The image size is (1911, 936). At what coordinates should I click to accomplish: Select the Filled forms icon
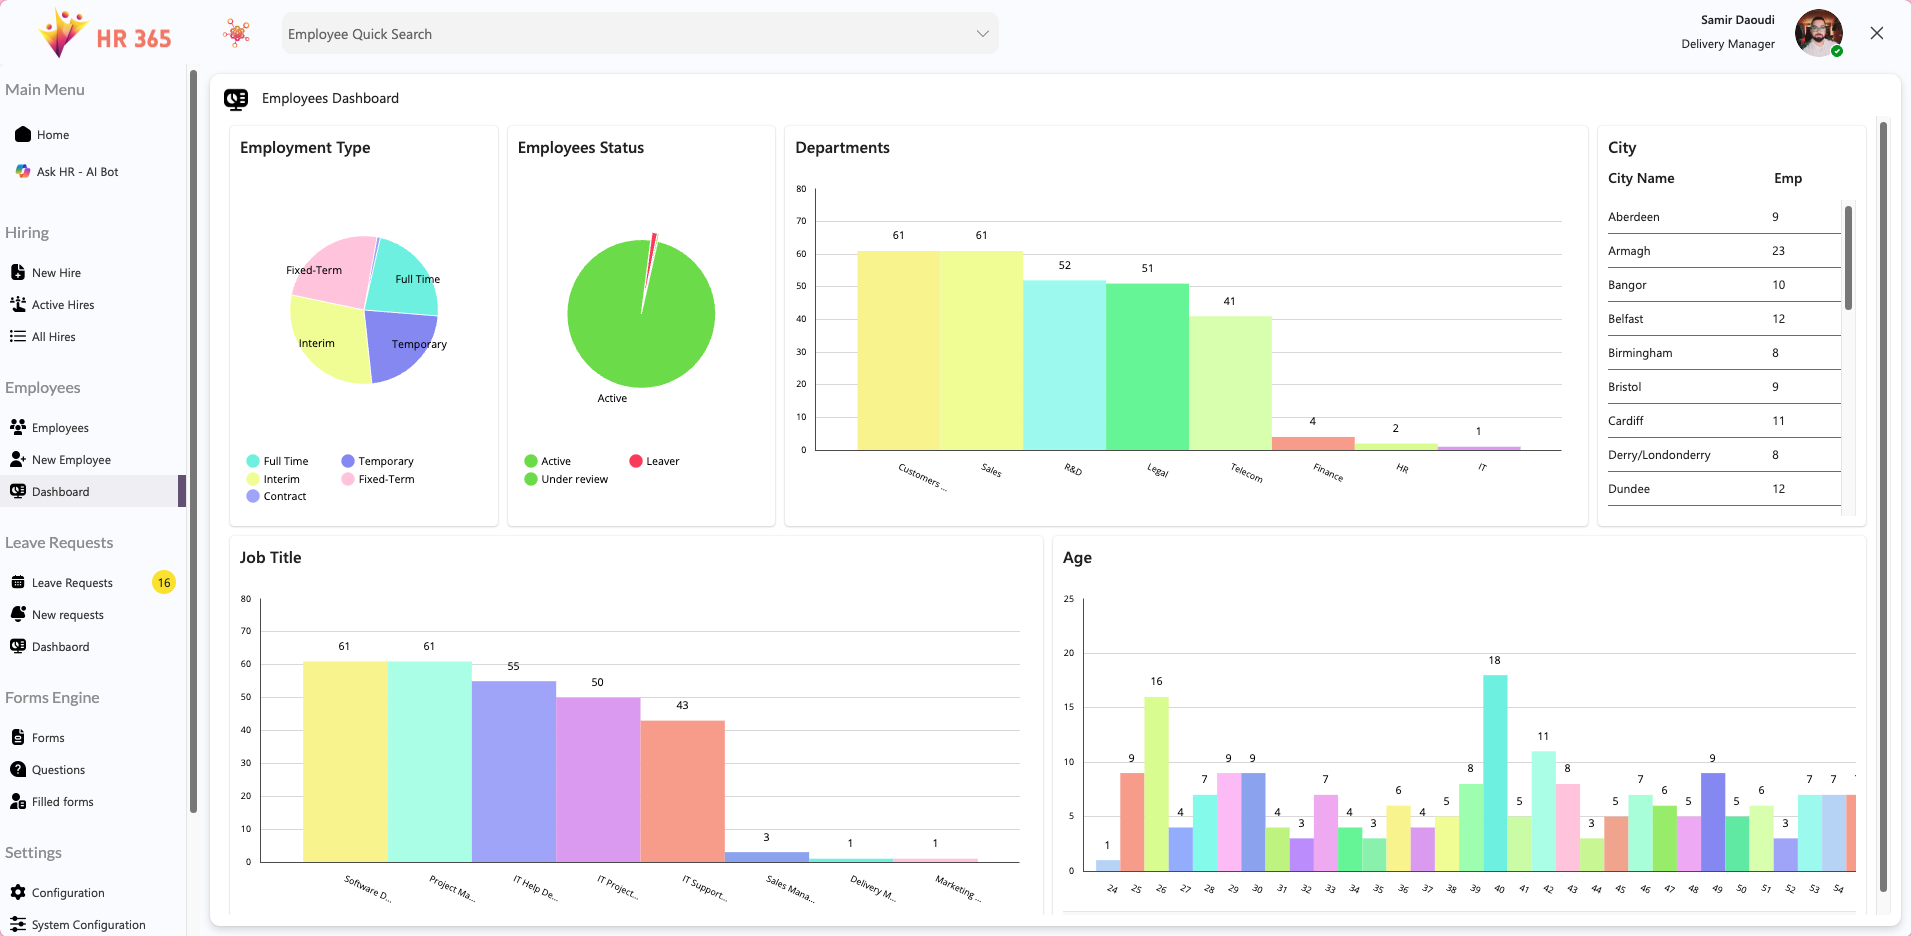(x=18, y=801)
